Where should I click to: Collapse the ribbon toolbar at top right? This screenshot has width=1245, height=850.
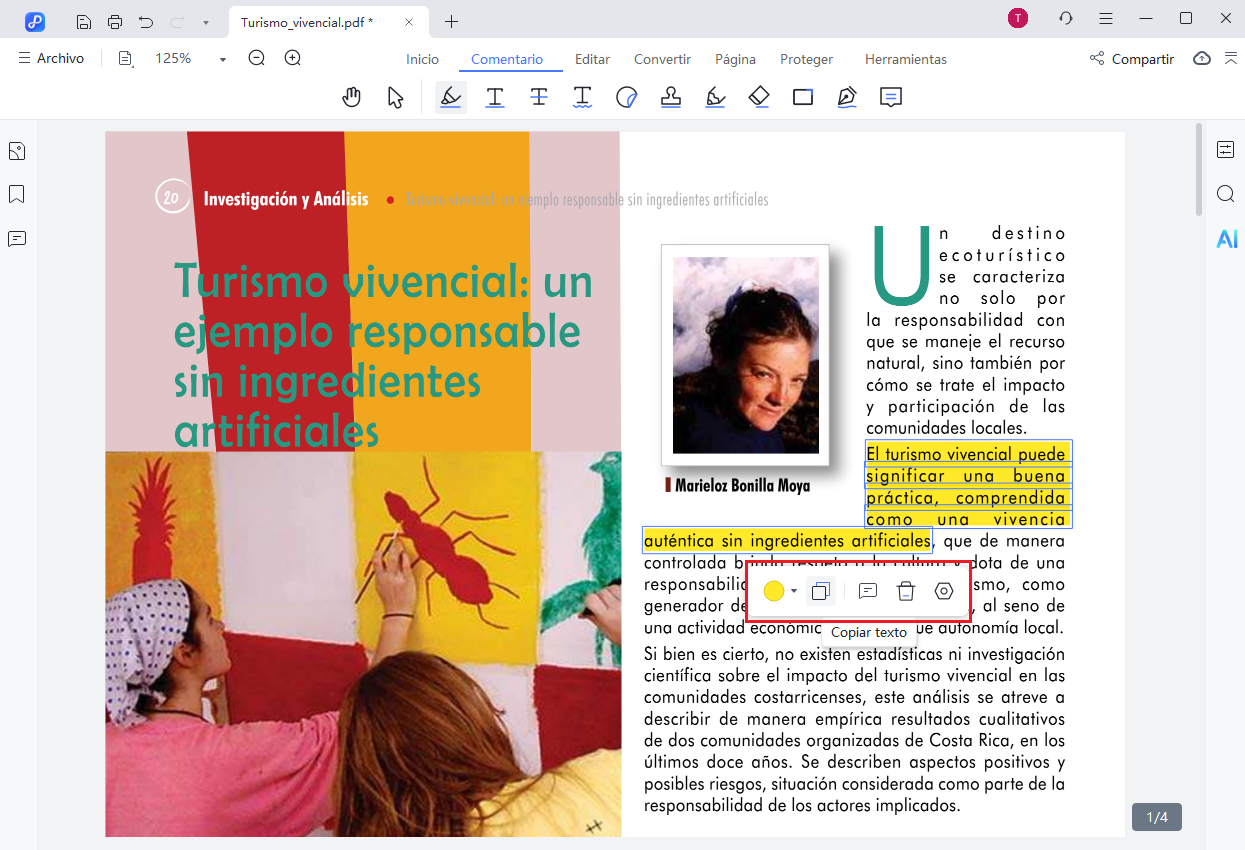click(1231, 59)
